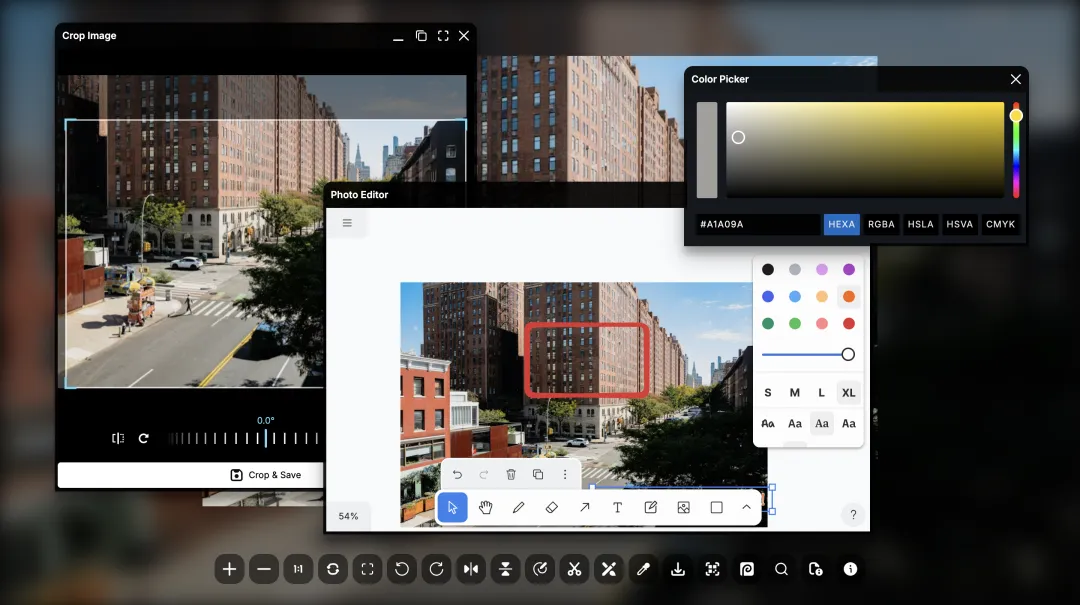Click the scan QR code icon
Viewport: 1080px width, 605px height.
(x=712, y=569)
